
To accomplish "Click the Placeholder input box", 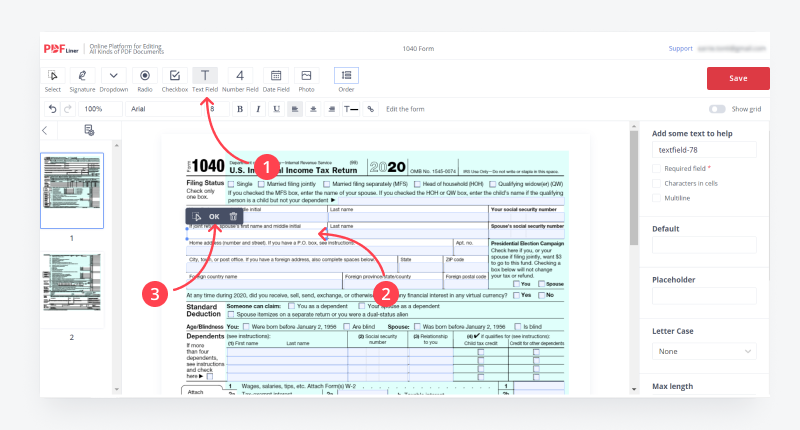I will (x=704, y=296).
